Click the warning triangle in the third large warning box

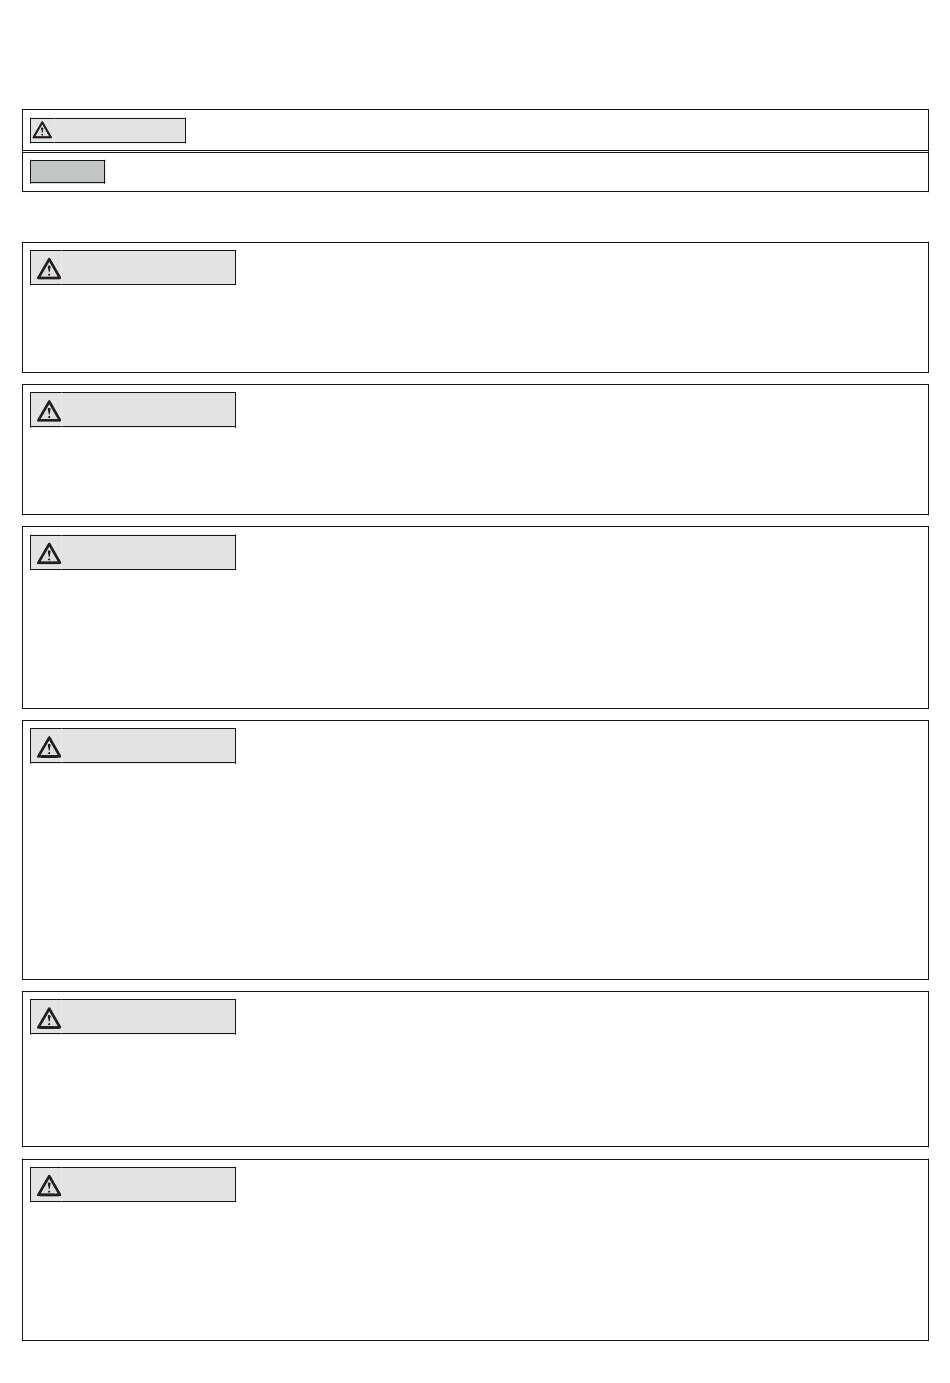pyautogui.click(x=49, y=554)
